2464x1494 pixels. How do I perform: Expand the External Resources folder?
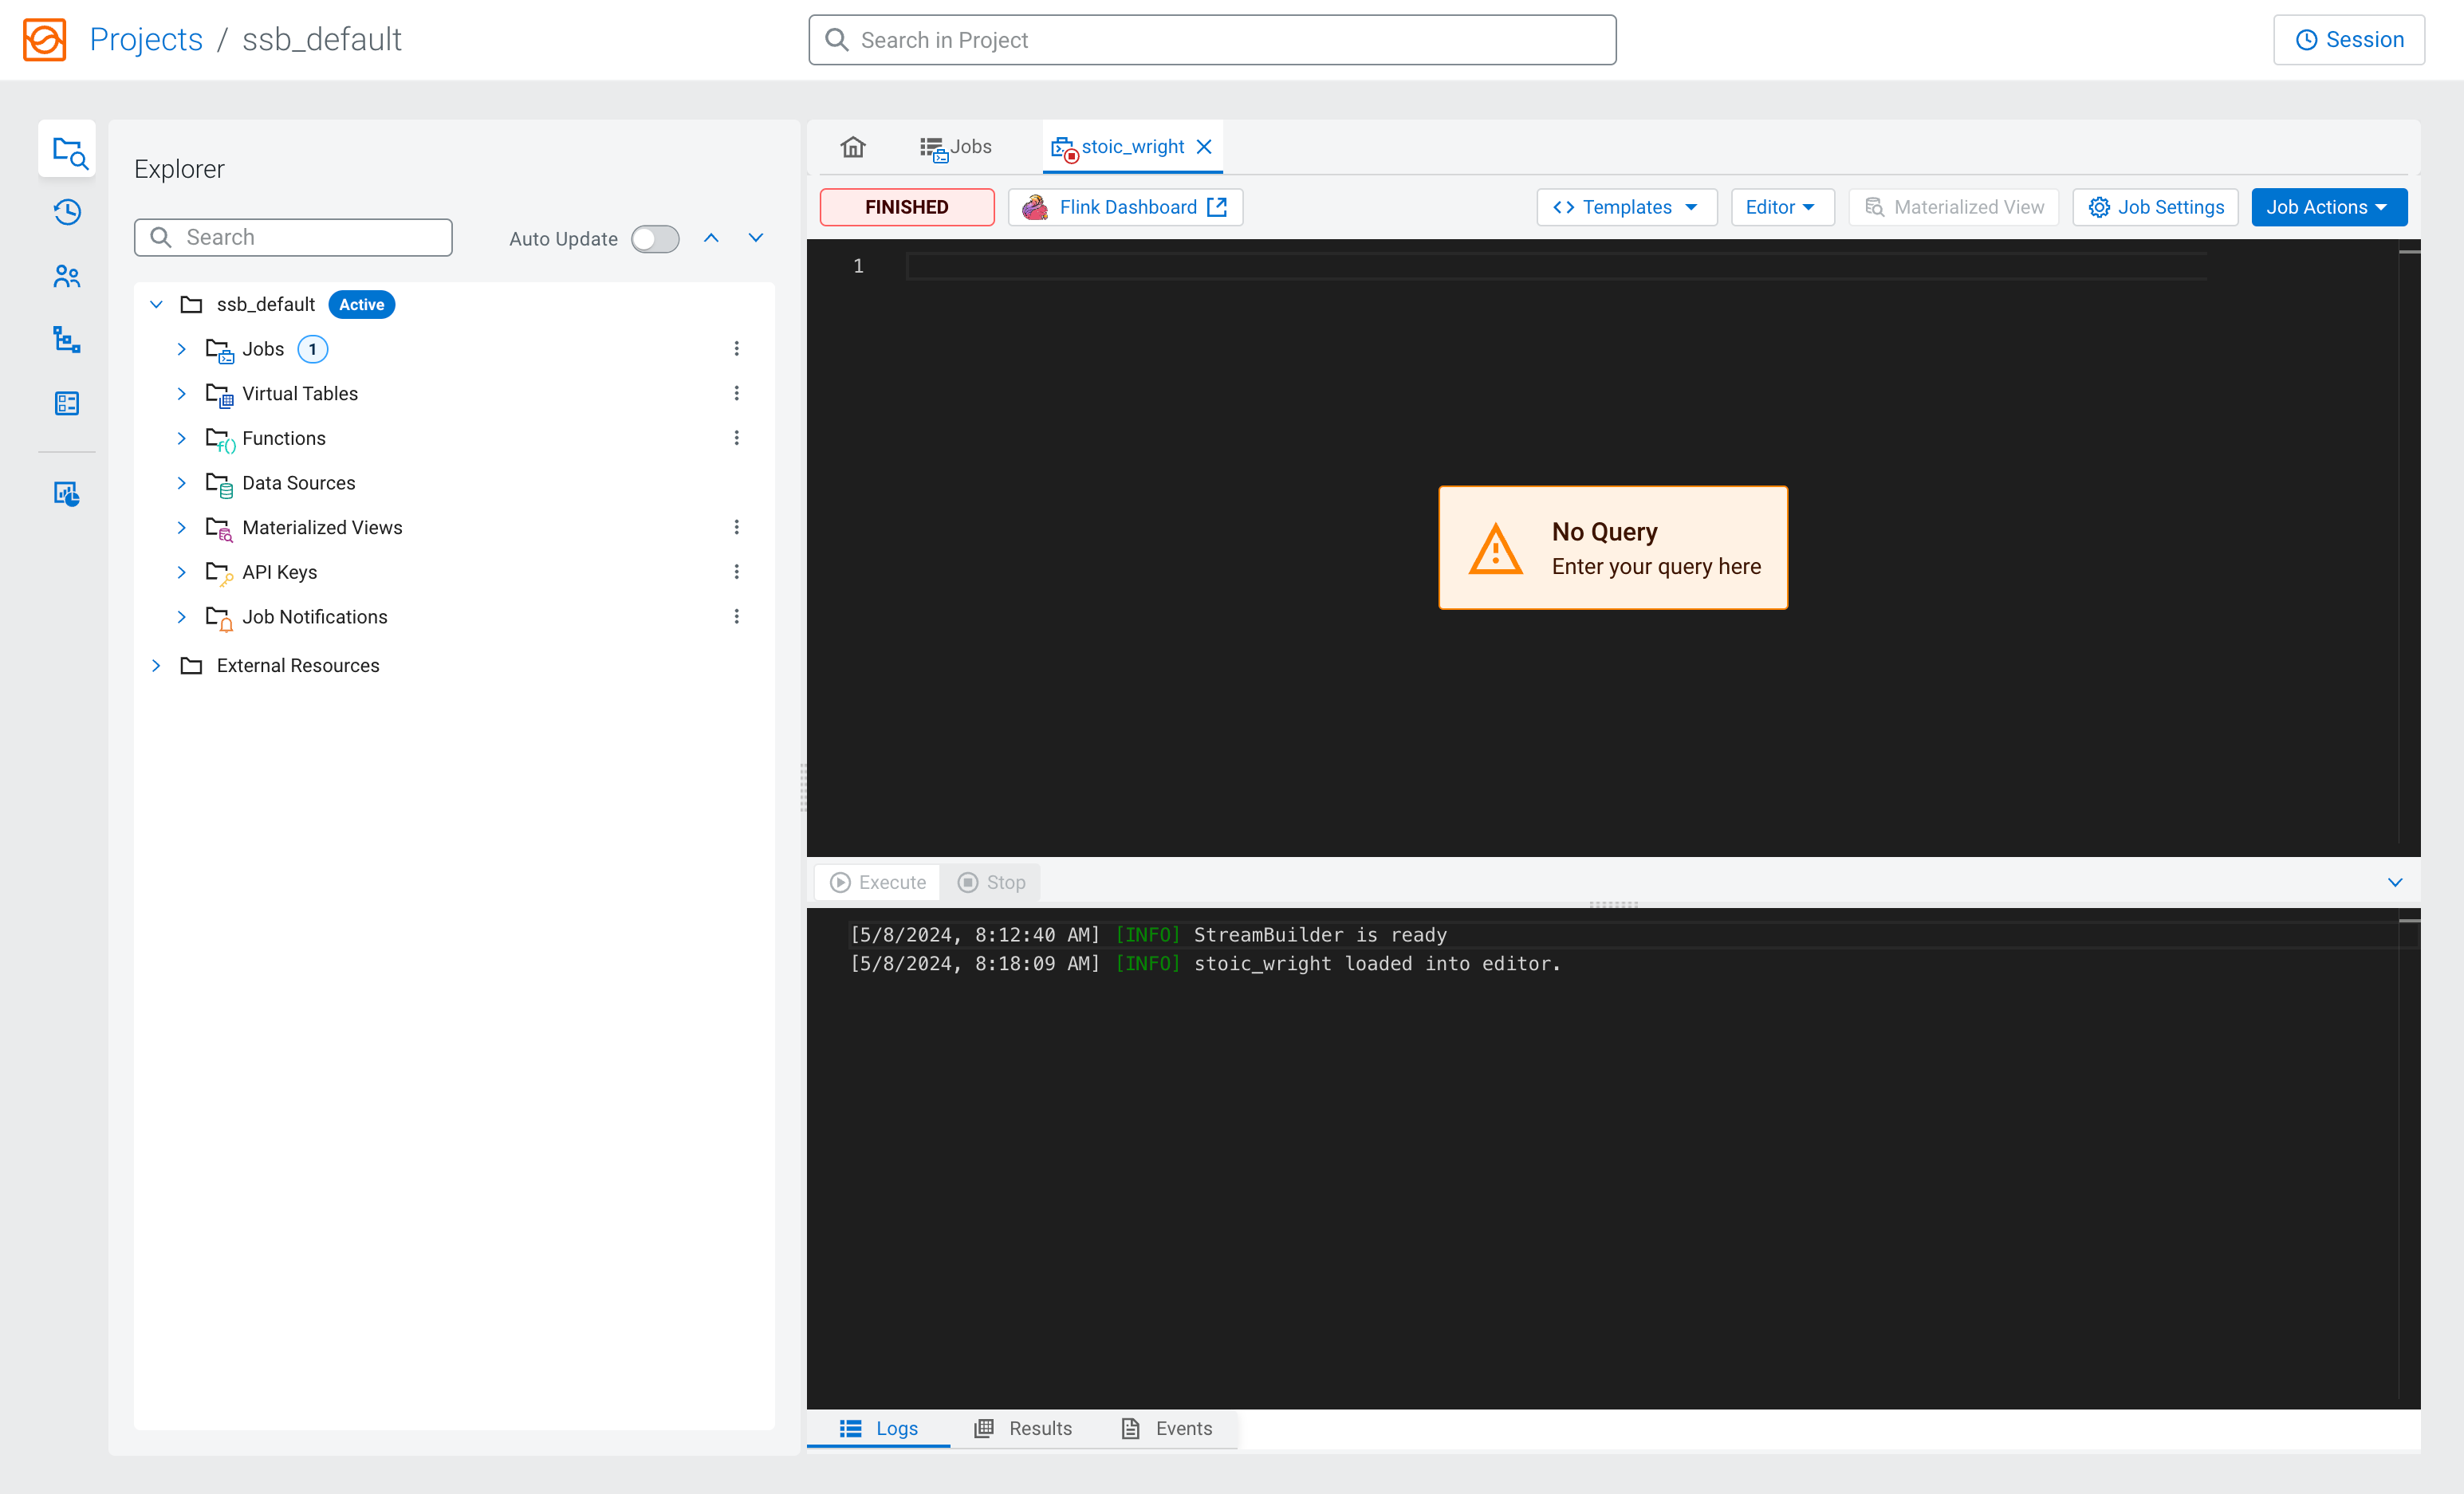click(156, 665)
